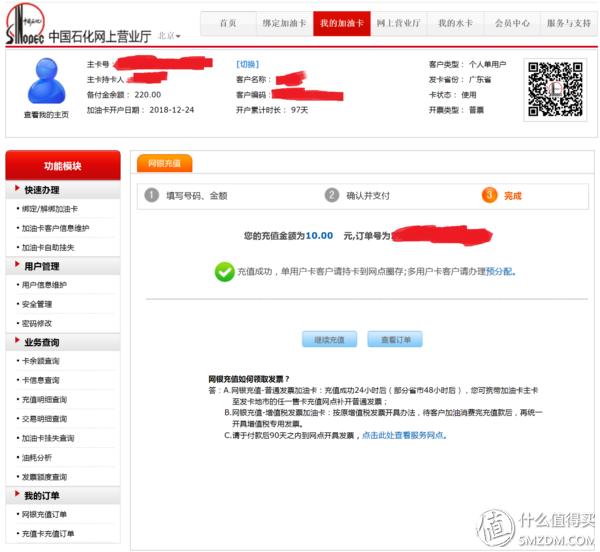
Task: Click the 查看订单 button
Action: coord(395,339)
